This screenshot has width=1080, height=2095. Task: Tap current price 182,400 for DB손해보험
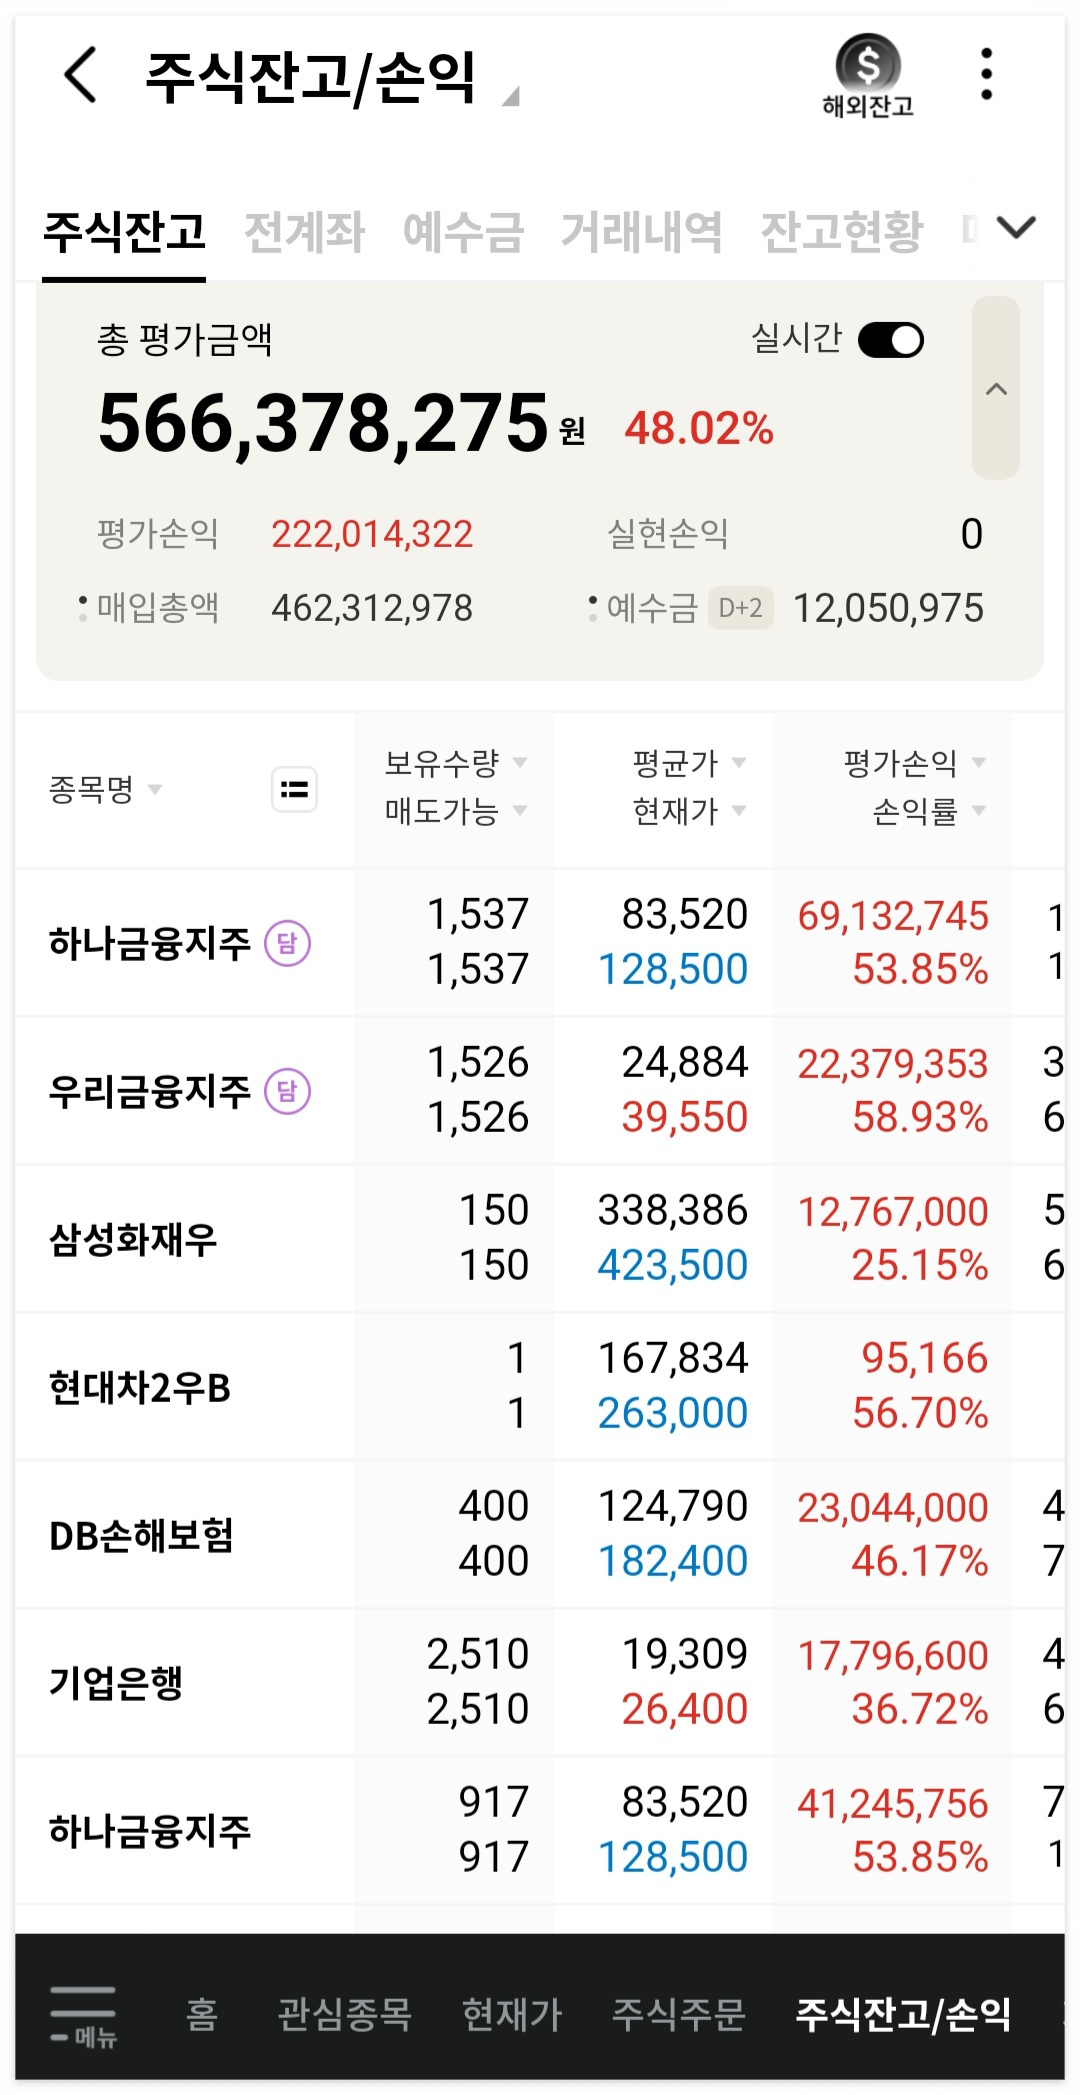pyautogui.click(x=673, y=1561)
